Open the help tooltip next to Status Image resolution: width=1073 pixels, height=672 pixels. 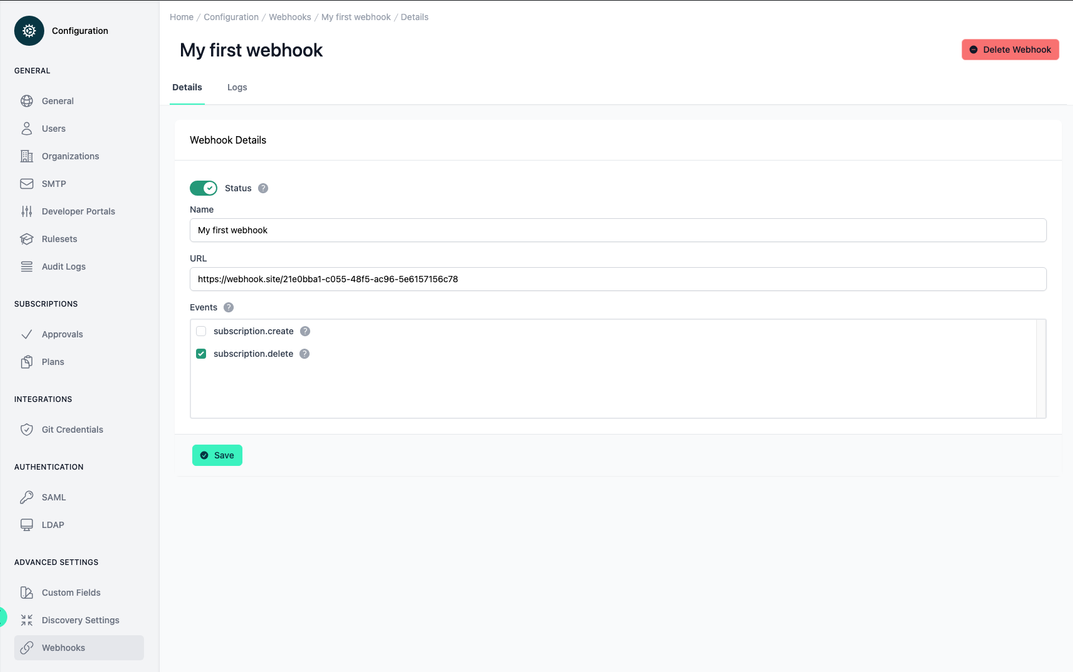pyautogui.click(x=262, y=188)
